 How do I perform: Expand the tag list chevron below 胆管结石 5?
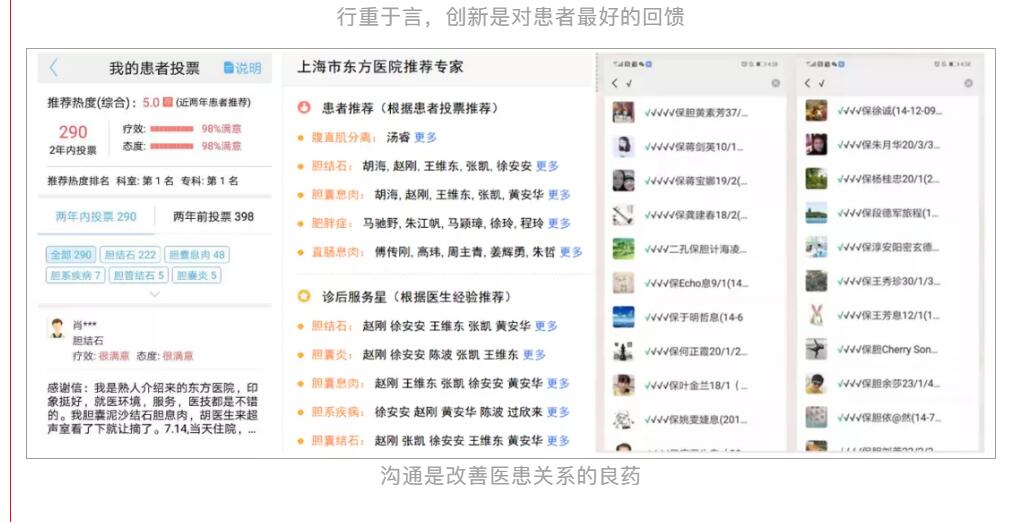point(154,294)
